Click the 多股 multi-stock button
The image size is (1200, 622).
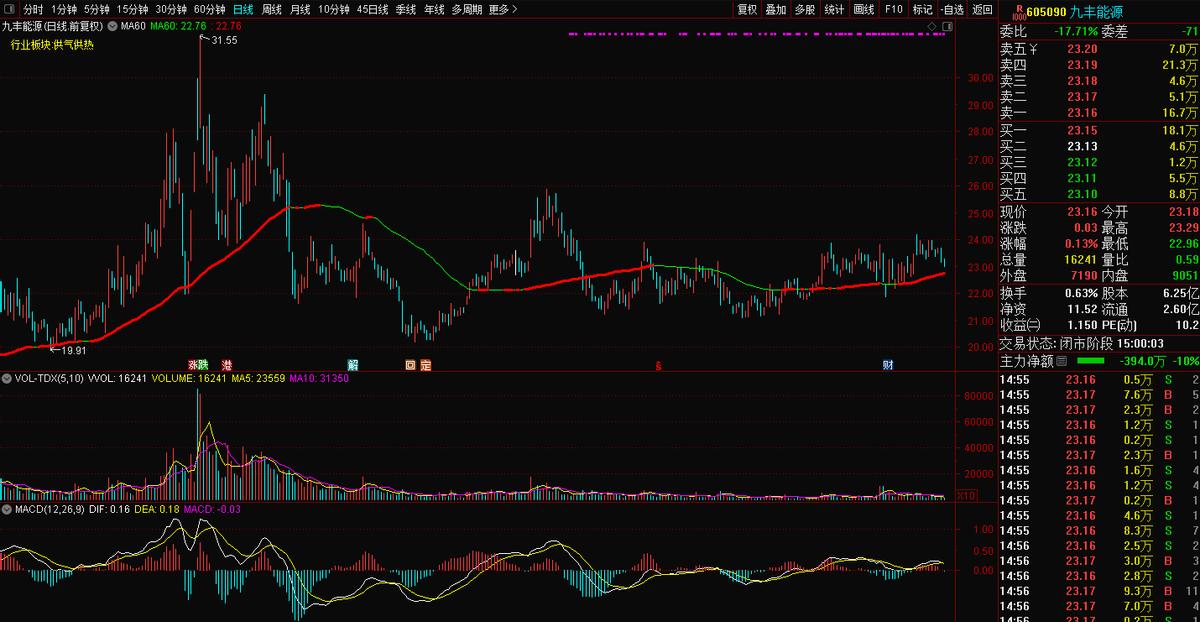click(x=805, y=9)
